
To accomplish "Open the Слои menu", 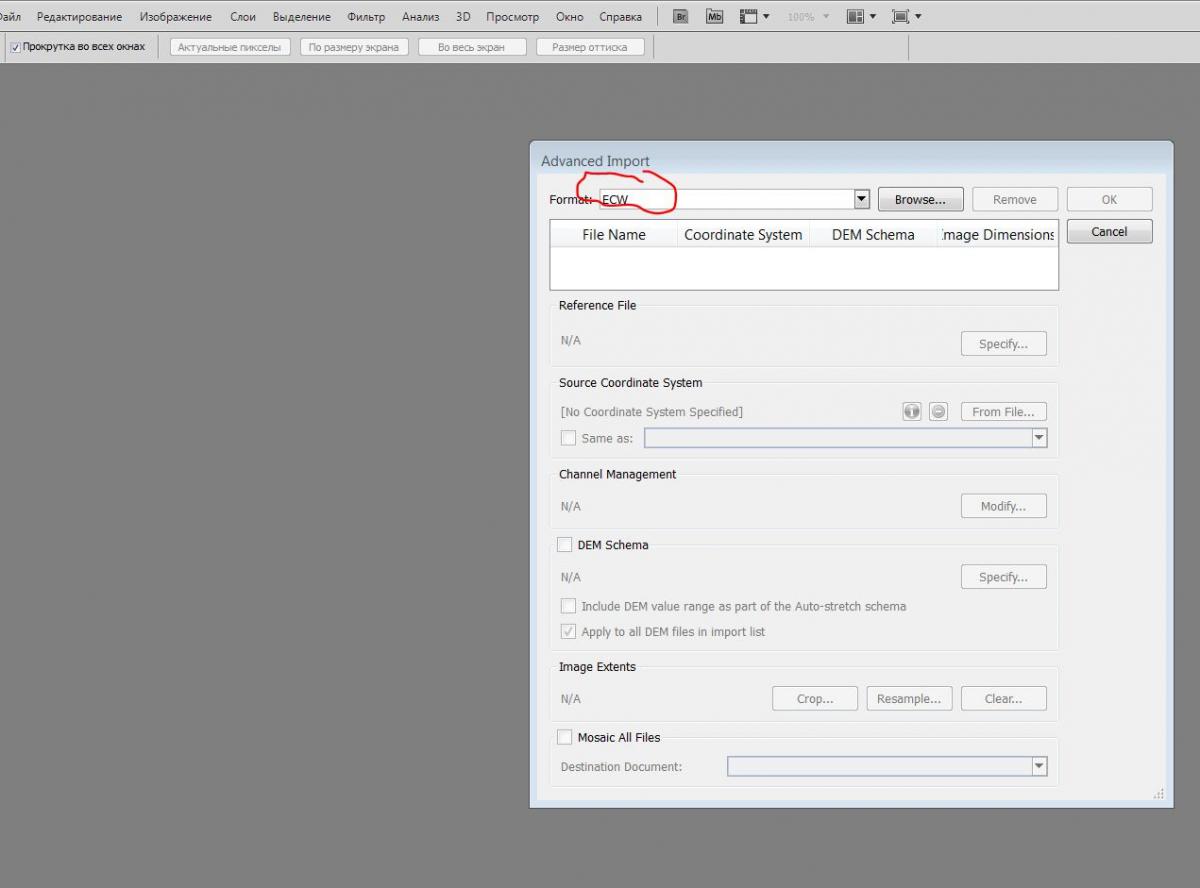I will tap(243, 17).
